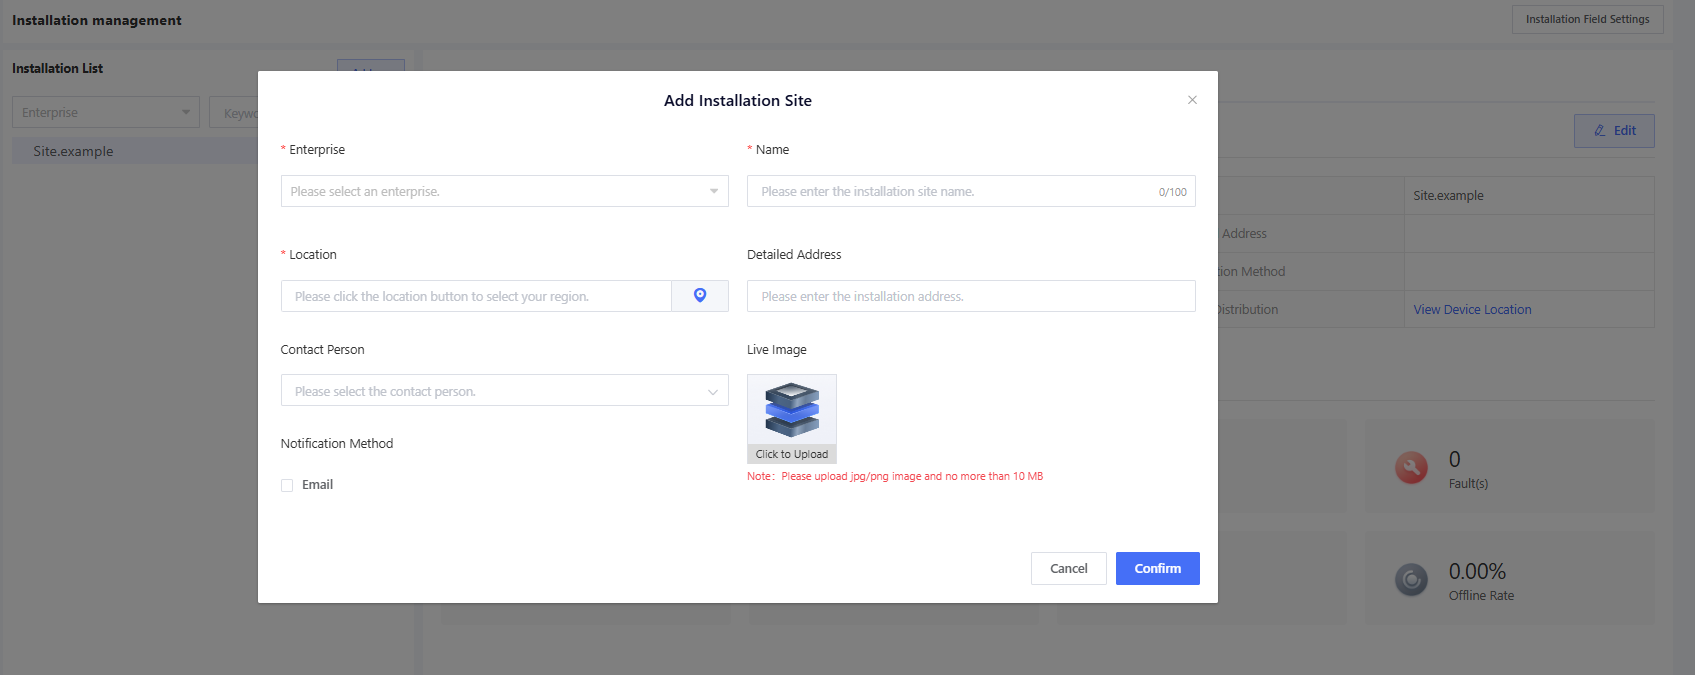1695x675 pixels.
Task: Close the Add Installation Site dialog
Action: point(1192,100)
